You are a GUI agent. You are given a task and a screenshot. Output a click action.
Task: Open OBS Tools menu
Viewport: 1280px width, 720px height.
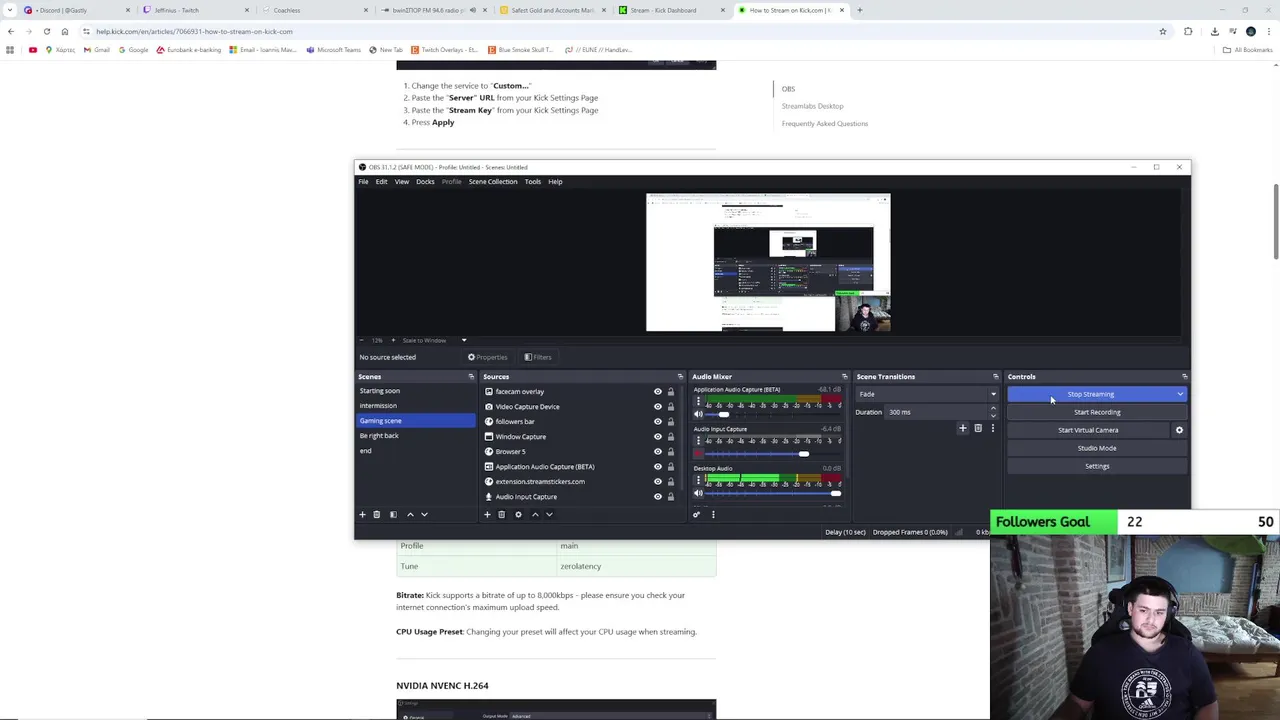click(x=533, y=182)
